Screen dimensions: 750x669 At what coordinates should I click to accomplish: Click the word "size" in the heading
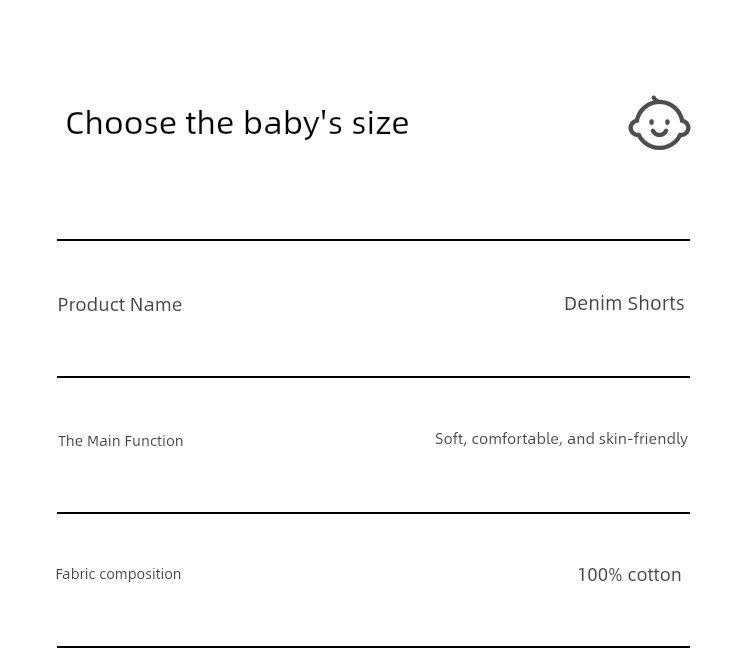(x=380, y=123)
